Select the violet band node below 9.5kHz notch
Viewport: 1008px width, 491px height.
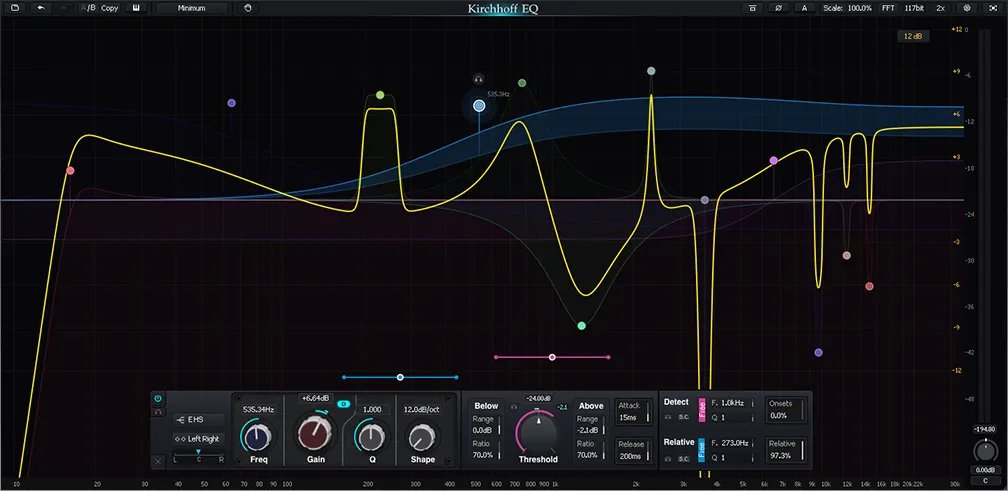click(818, 353)
